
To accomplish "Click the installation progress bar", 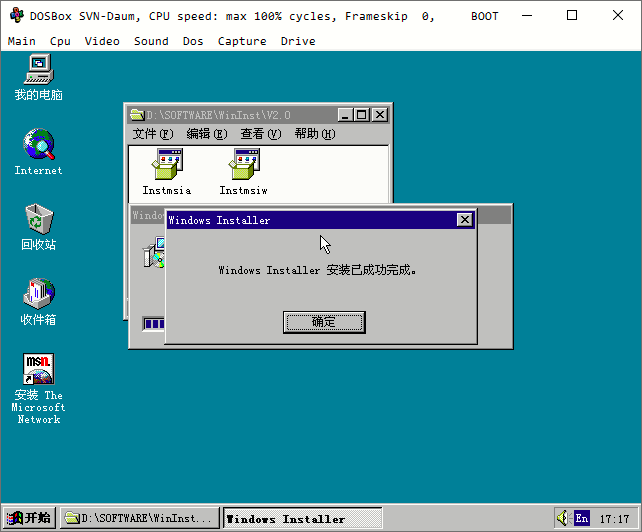I will (154, 324).
